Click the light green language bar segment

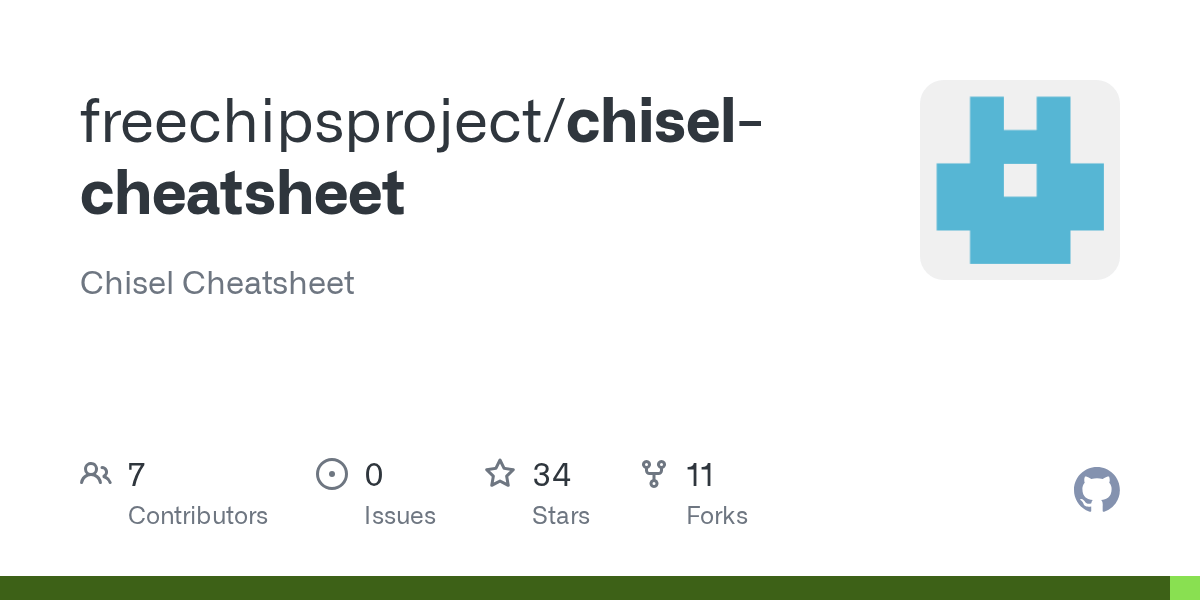coord(1185,588)
